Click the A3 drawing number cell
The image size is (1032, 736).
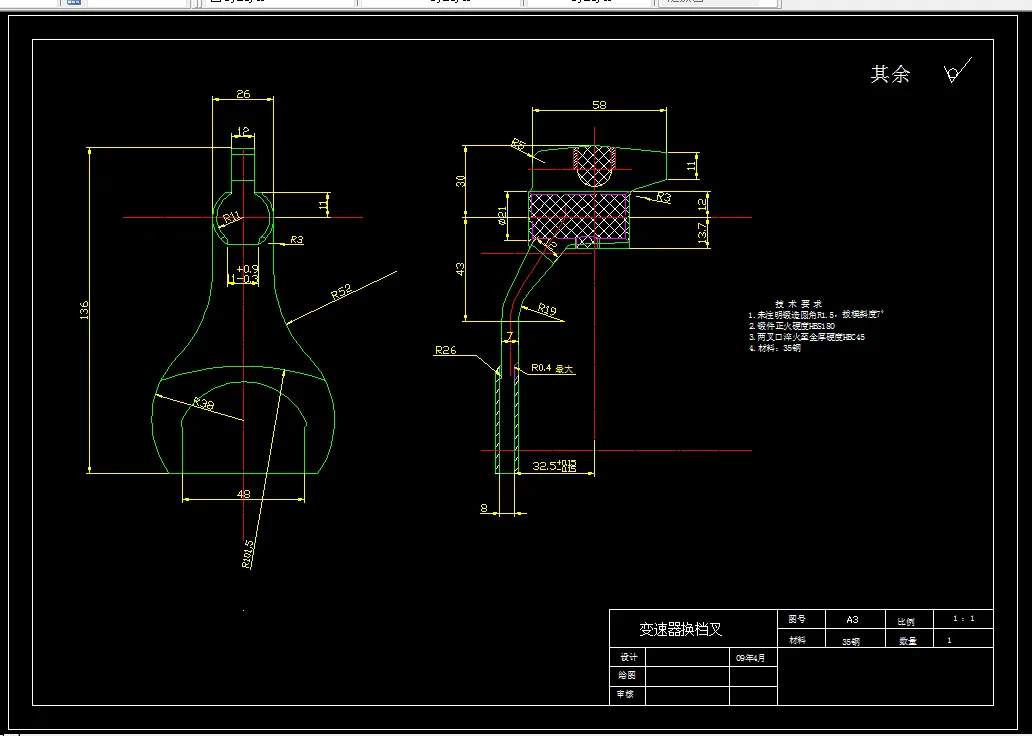(x=852, y=619)
